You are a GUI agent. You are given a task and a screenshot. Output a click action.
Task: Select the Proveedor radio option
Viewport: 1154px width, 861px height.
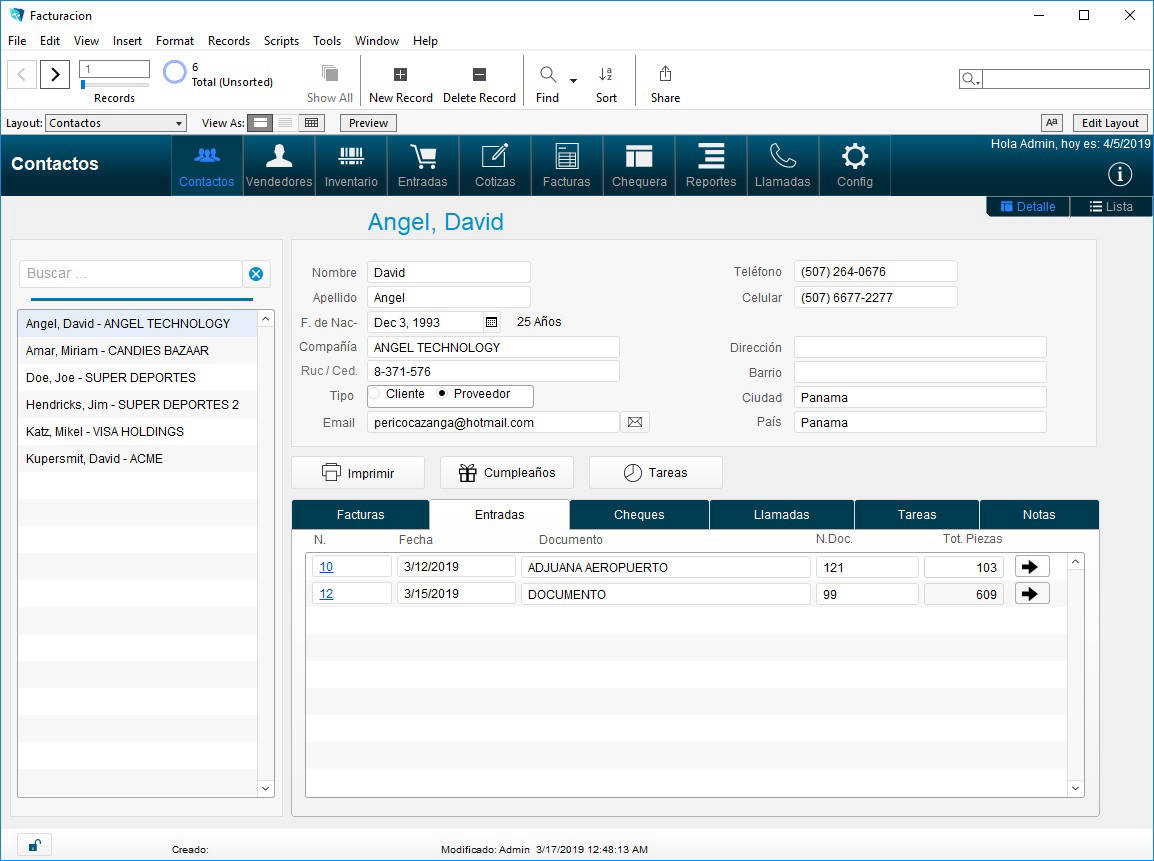click(x=442, y=394)
